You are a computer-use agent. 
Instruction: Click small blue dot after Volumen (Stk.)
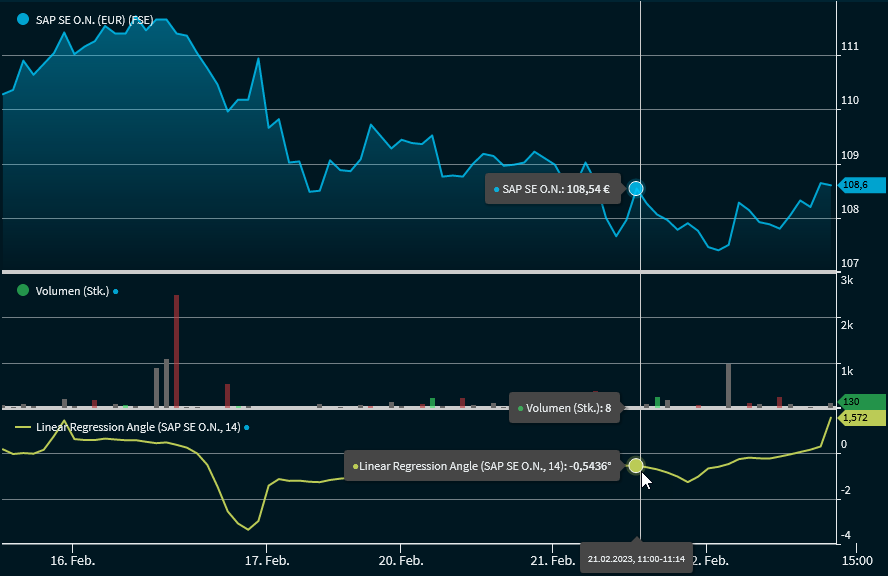116,292
